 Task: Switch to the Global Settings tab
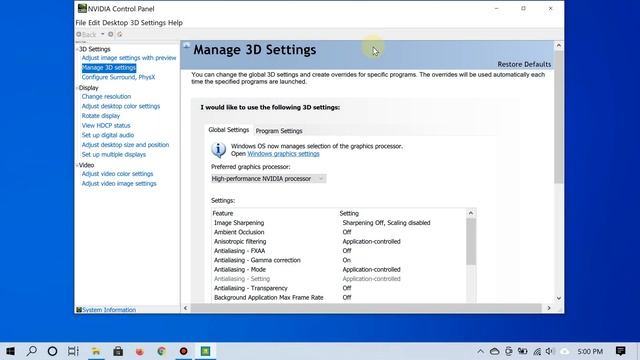tap(229, 130)
